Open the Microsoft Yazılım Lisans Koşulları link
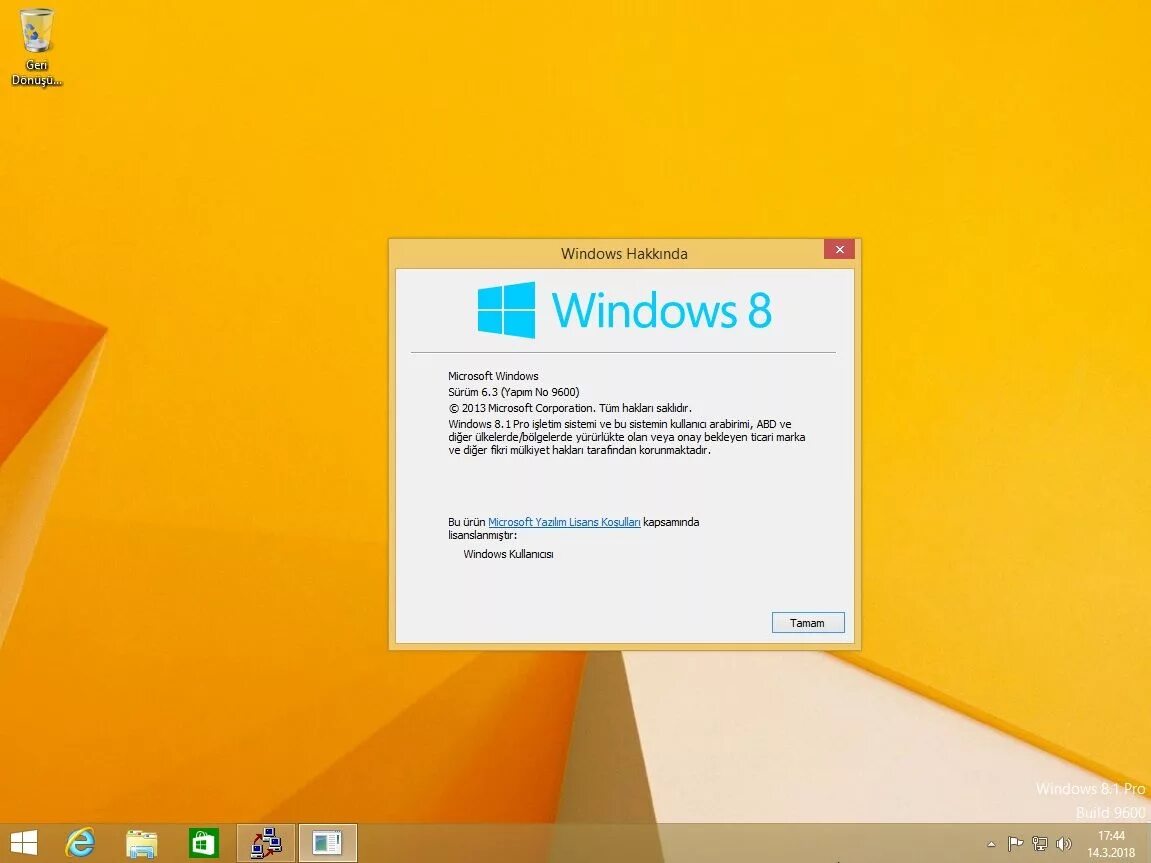This screenshot has width=1151, height=863. (564, 522)
